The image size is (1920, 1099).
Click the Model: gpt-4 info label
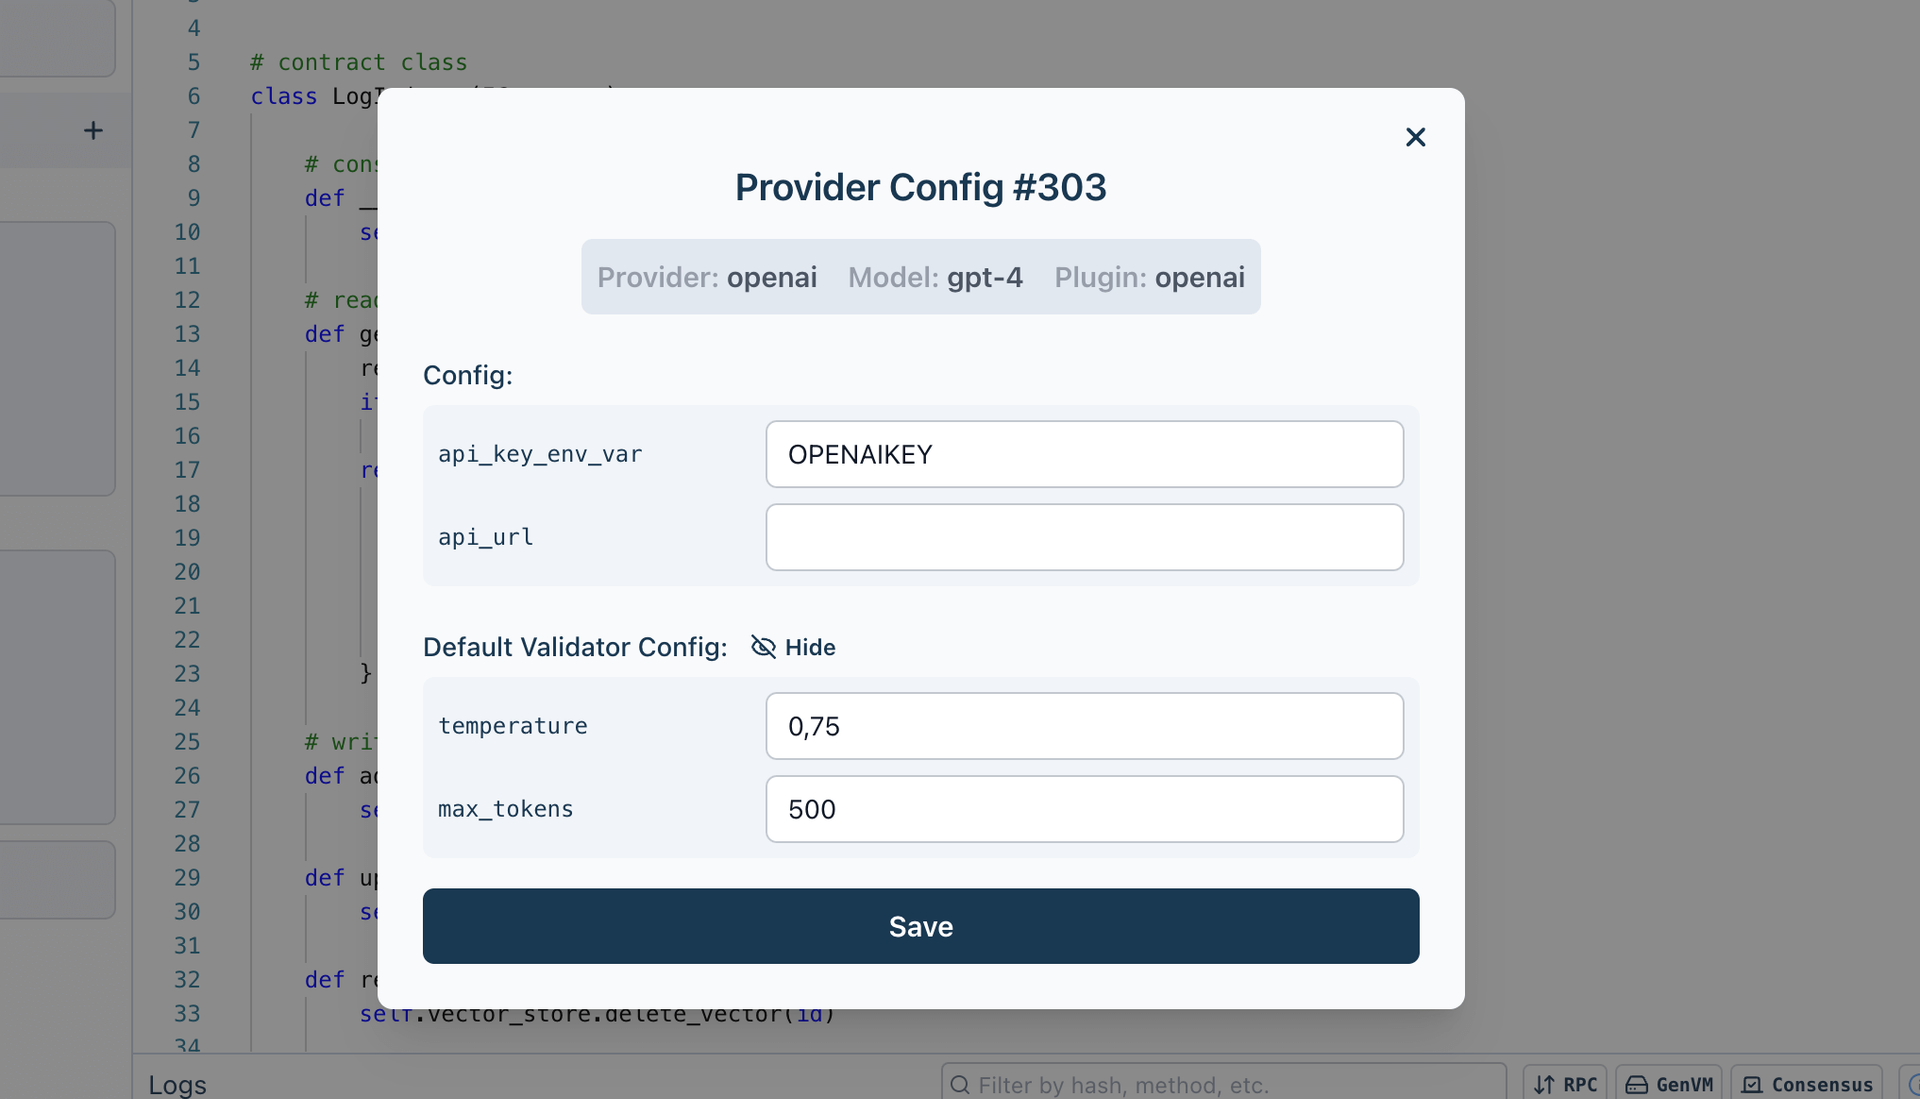coord(935,277)
